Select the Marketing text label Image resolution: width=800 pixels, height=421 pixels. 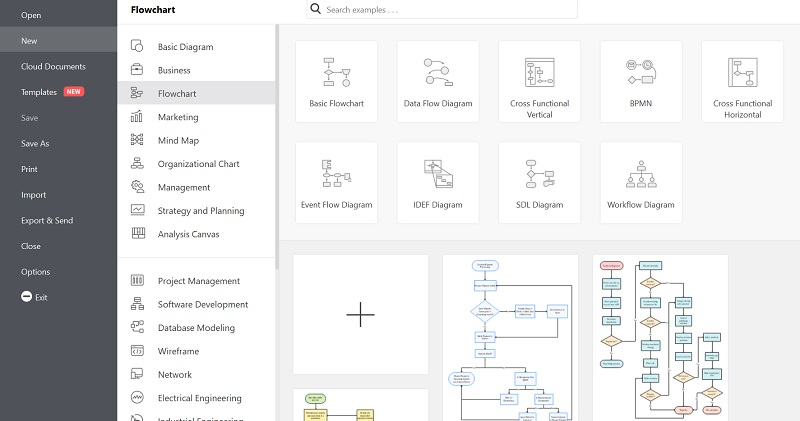coord(178,117)
